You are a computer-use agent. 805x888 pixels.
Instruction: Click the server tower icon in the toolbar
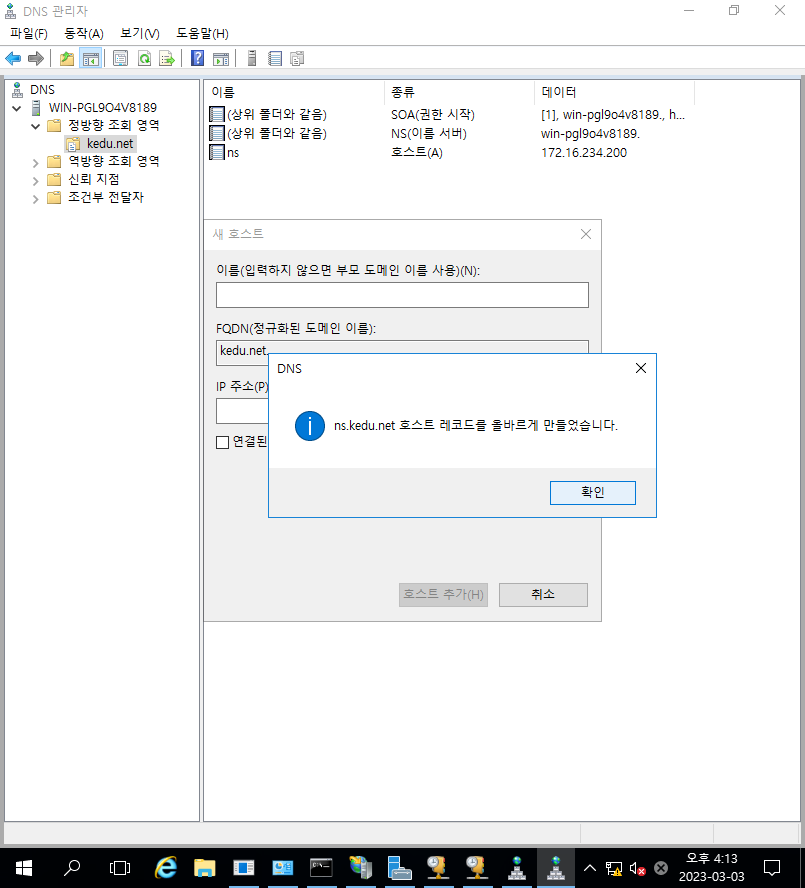[x=252, y=58]
